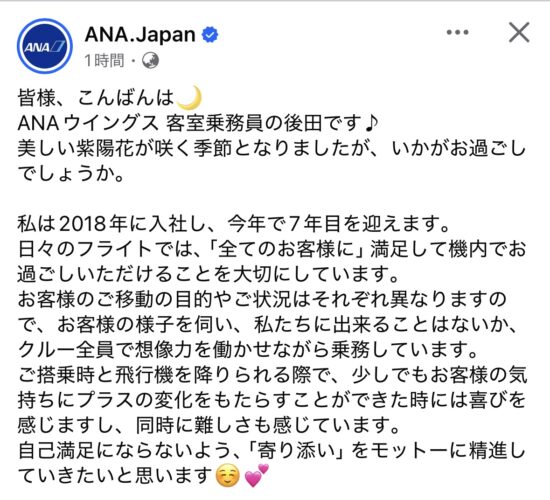Click the globe public audience icon

[x=150, y=61]
